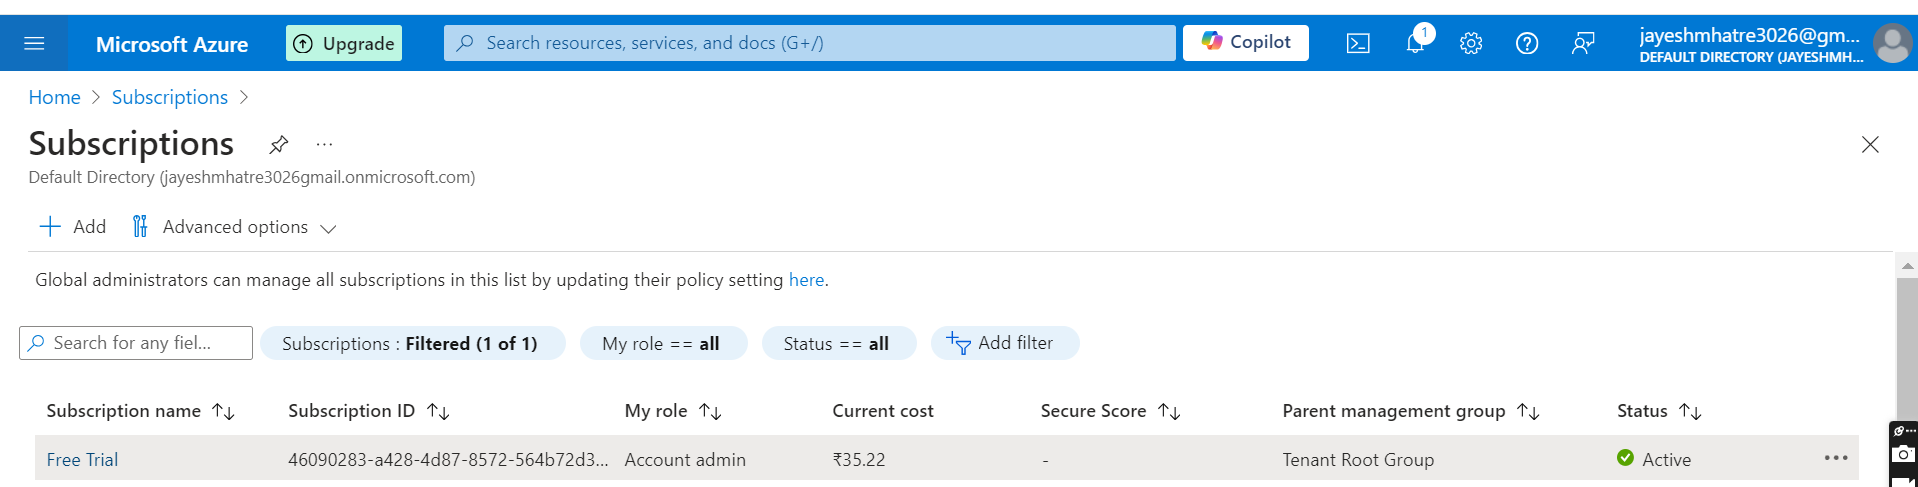Open the Azure portal hamburger menu
1918x487 pixels.
click(x=34, y=43)
